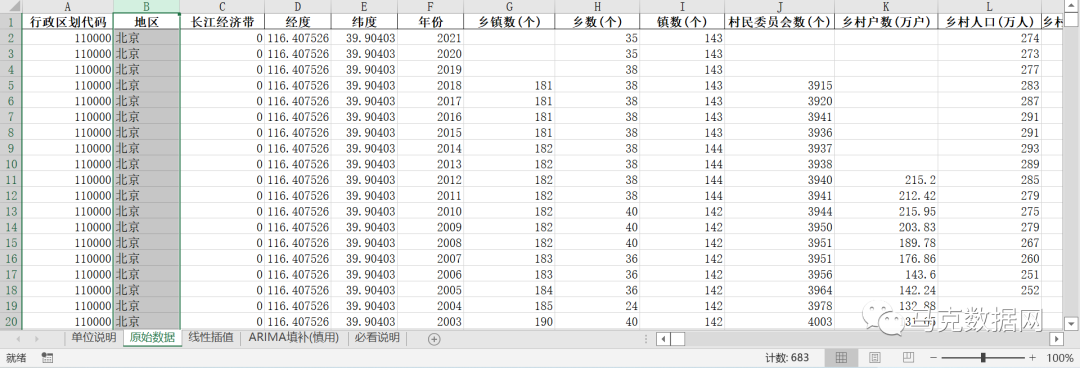Click the 100% zoom level
1080x368 pixels.
[x=1059, y=358]
